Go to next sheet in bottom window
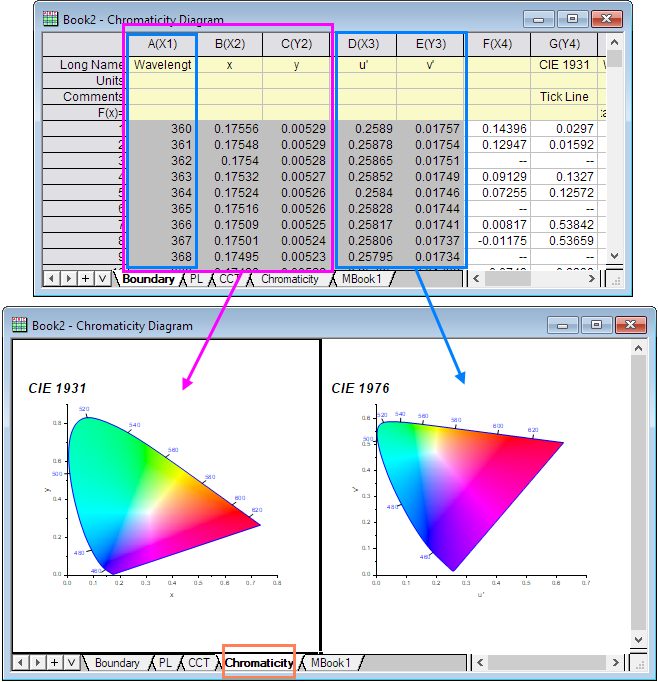Viewport: 658px width, 682px height. [37, 662]
